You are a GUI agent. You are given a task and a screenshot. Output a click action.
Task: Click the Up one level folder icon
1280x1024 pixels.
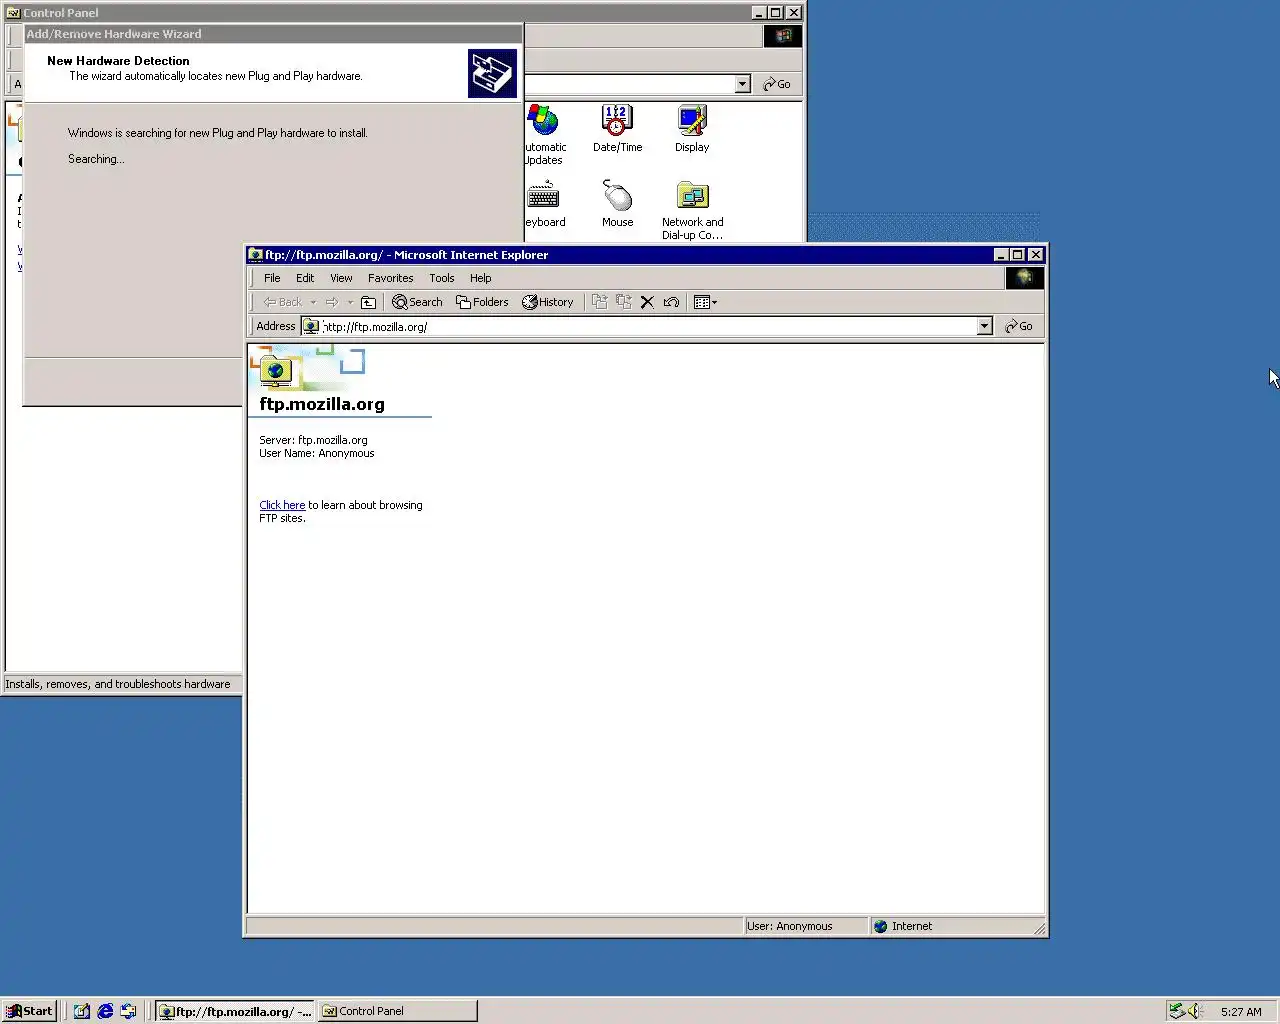click(x=368, y=302)
